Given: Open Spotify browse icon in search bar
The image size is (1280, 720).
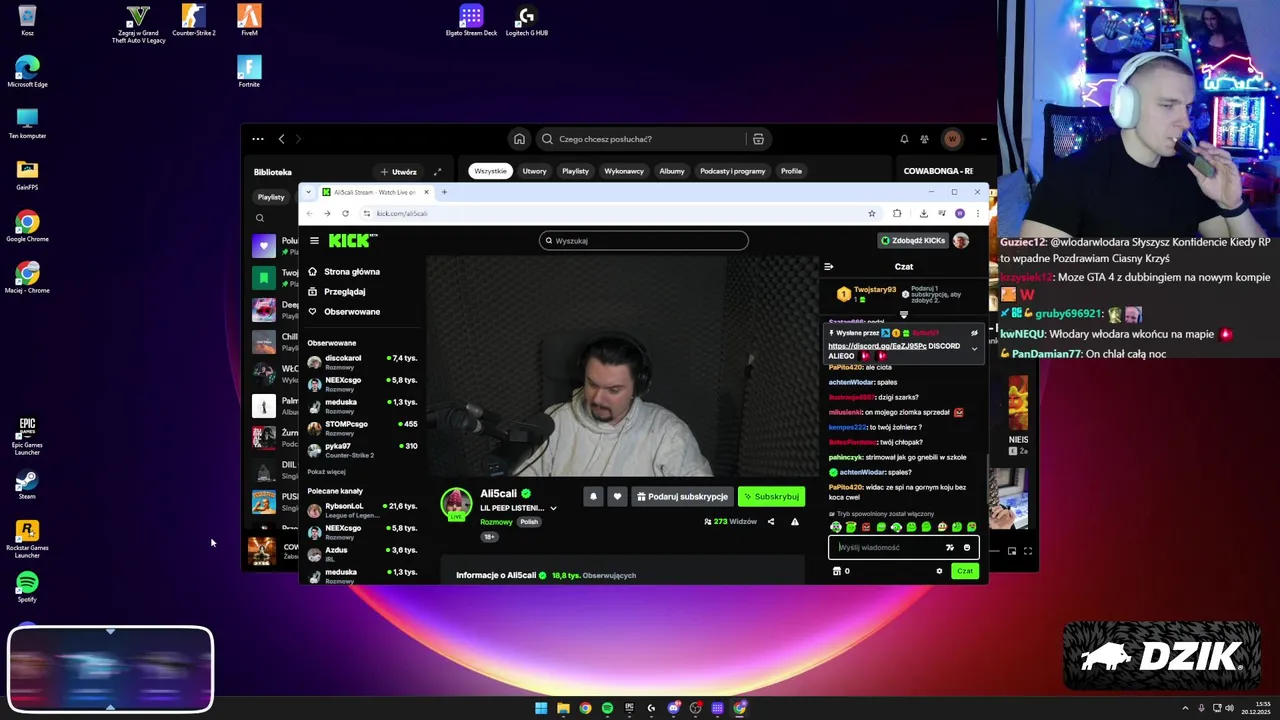Looking at the screenshot, I should pos(758,139).
